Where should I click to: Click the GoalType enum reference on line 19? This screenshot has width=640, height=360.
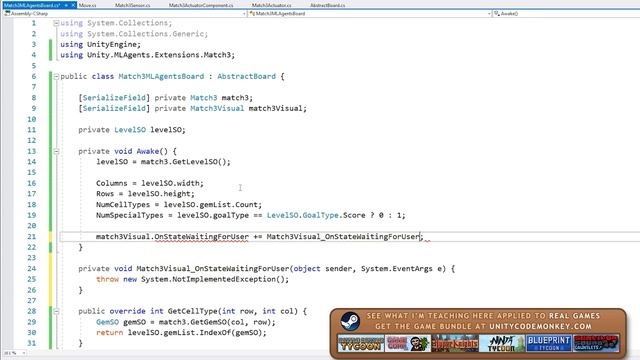320,215
